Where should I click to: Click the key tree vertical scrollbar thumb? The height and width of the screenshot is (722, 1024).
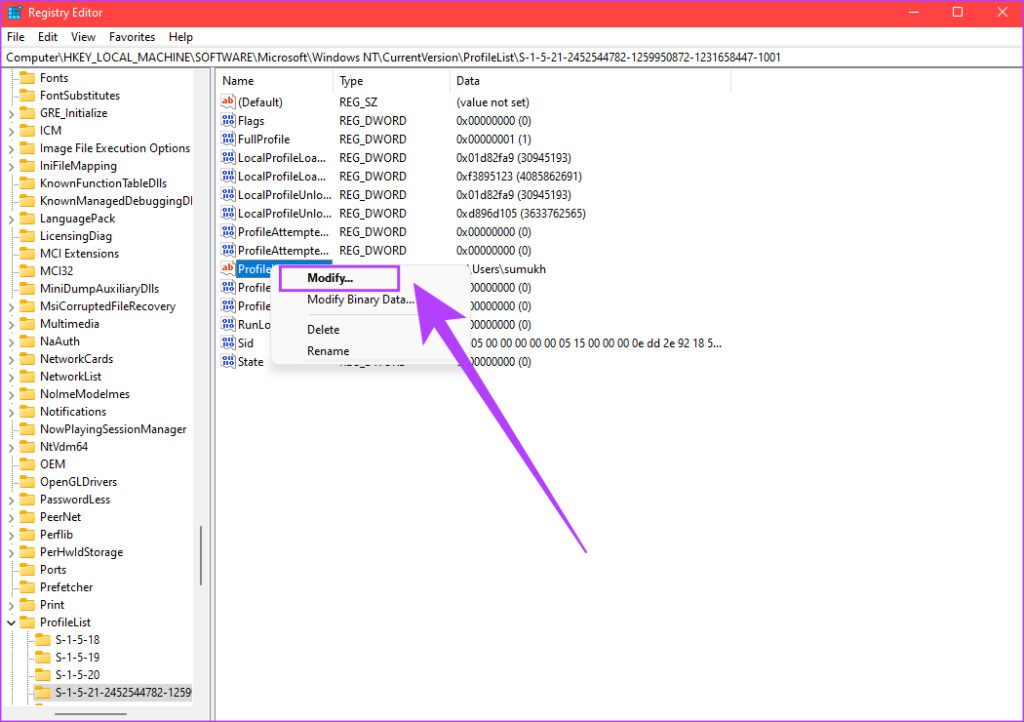click(x=201, y=556)
